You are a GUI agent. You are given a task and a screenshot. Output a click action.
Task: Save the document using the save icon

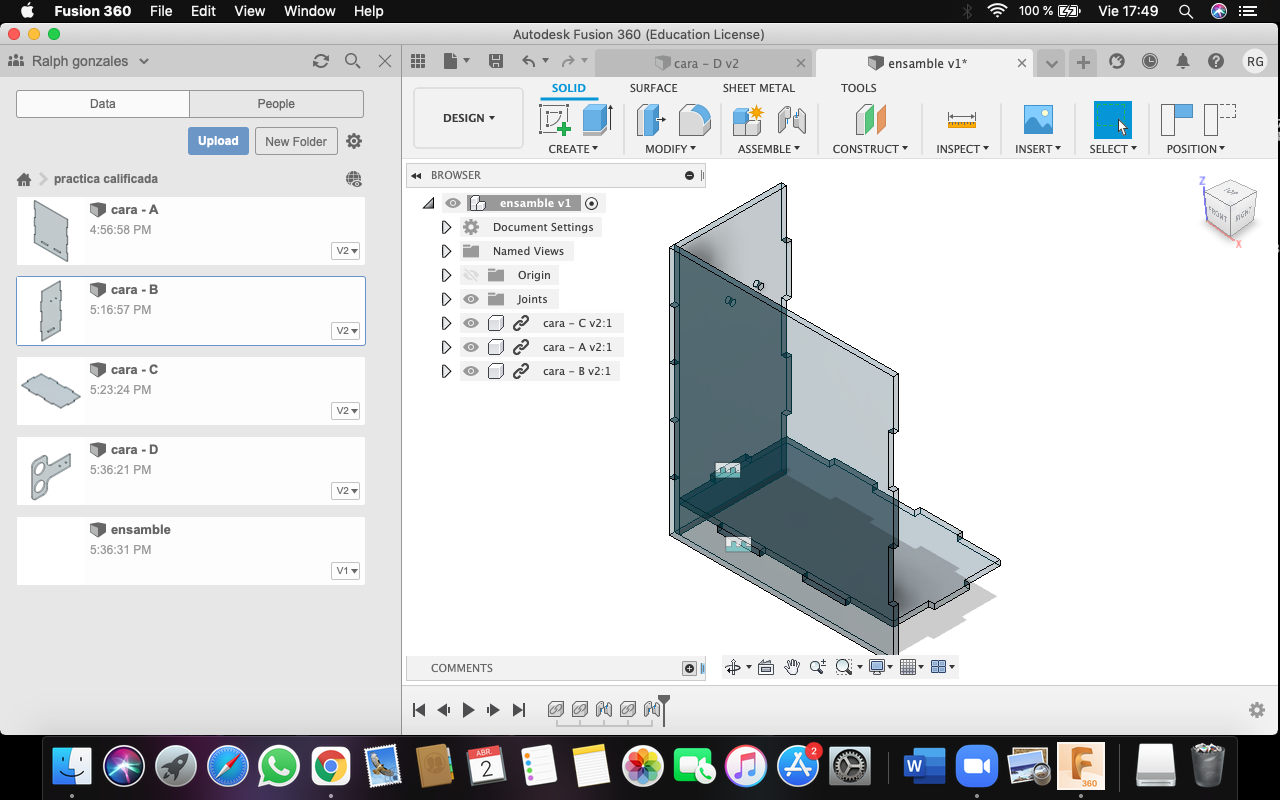496,62
